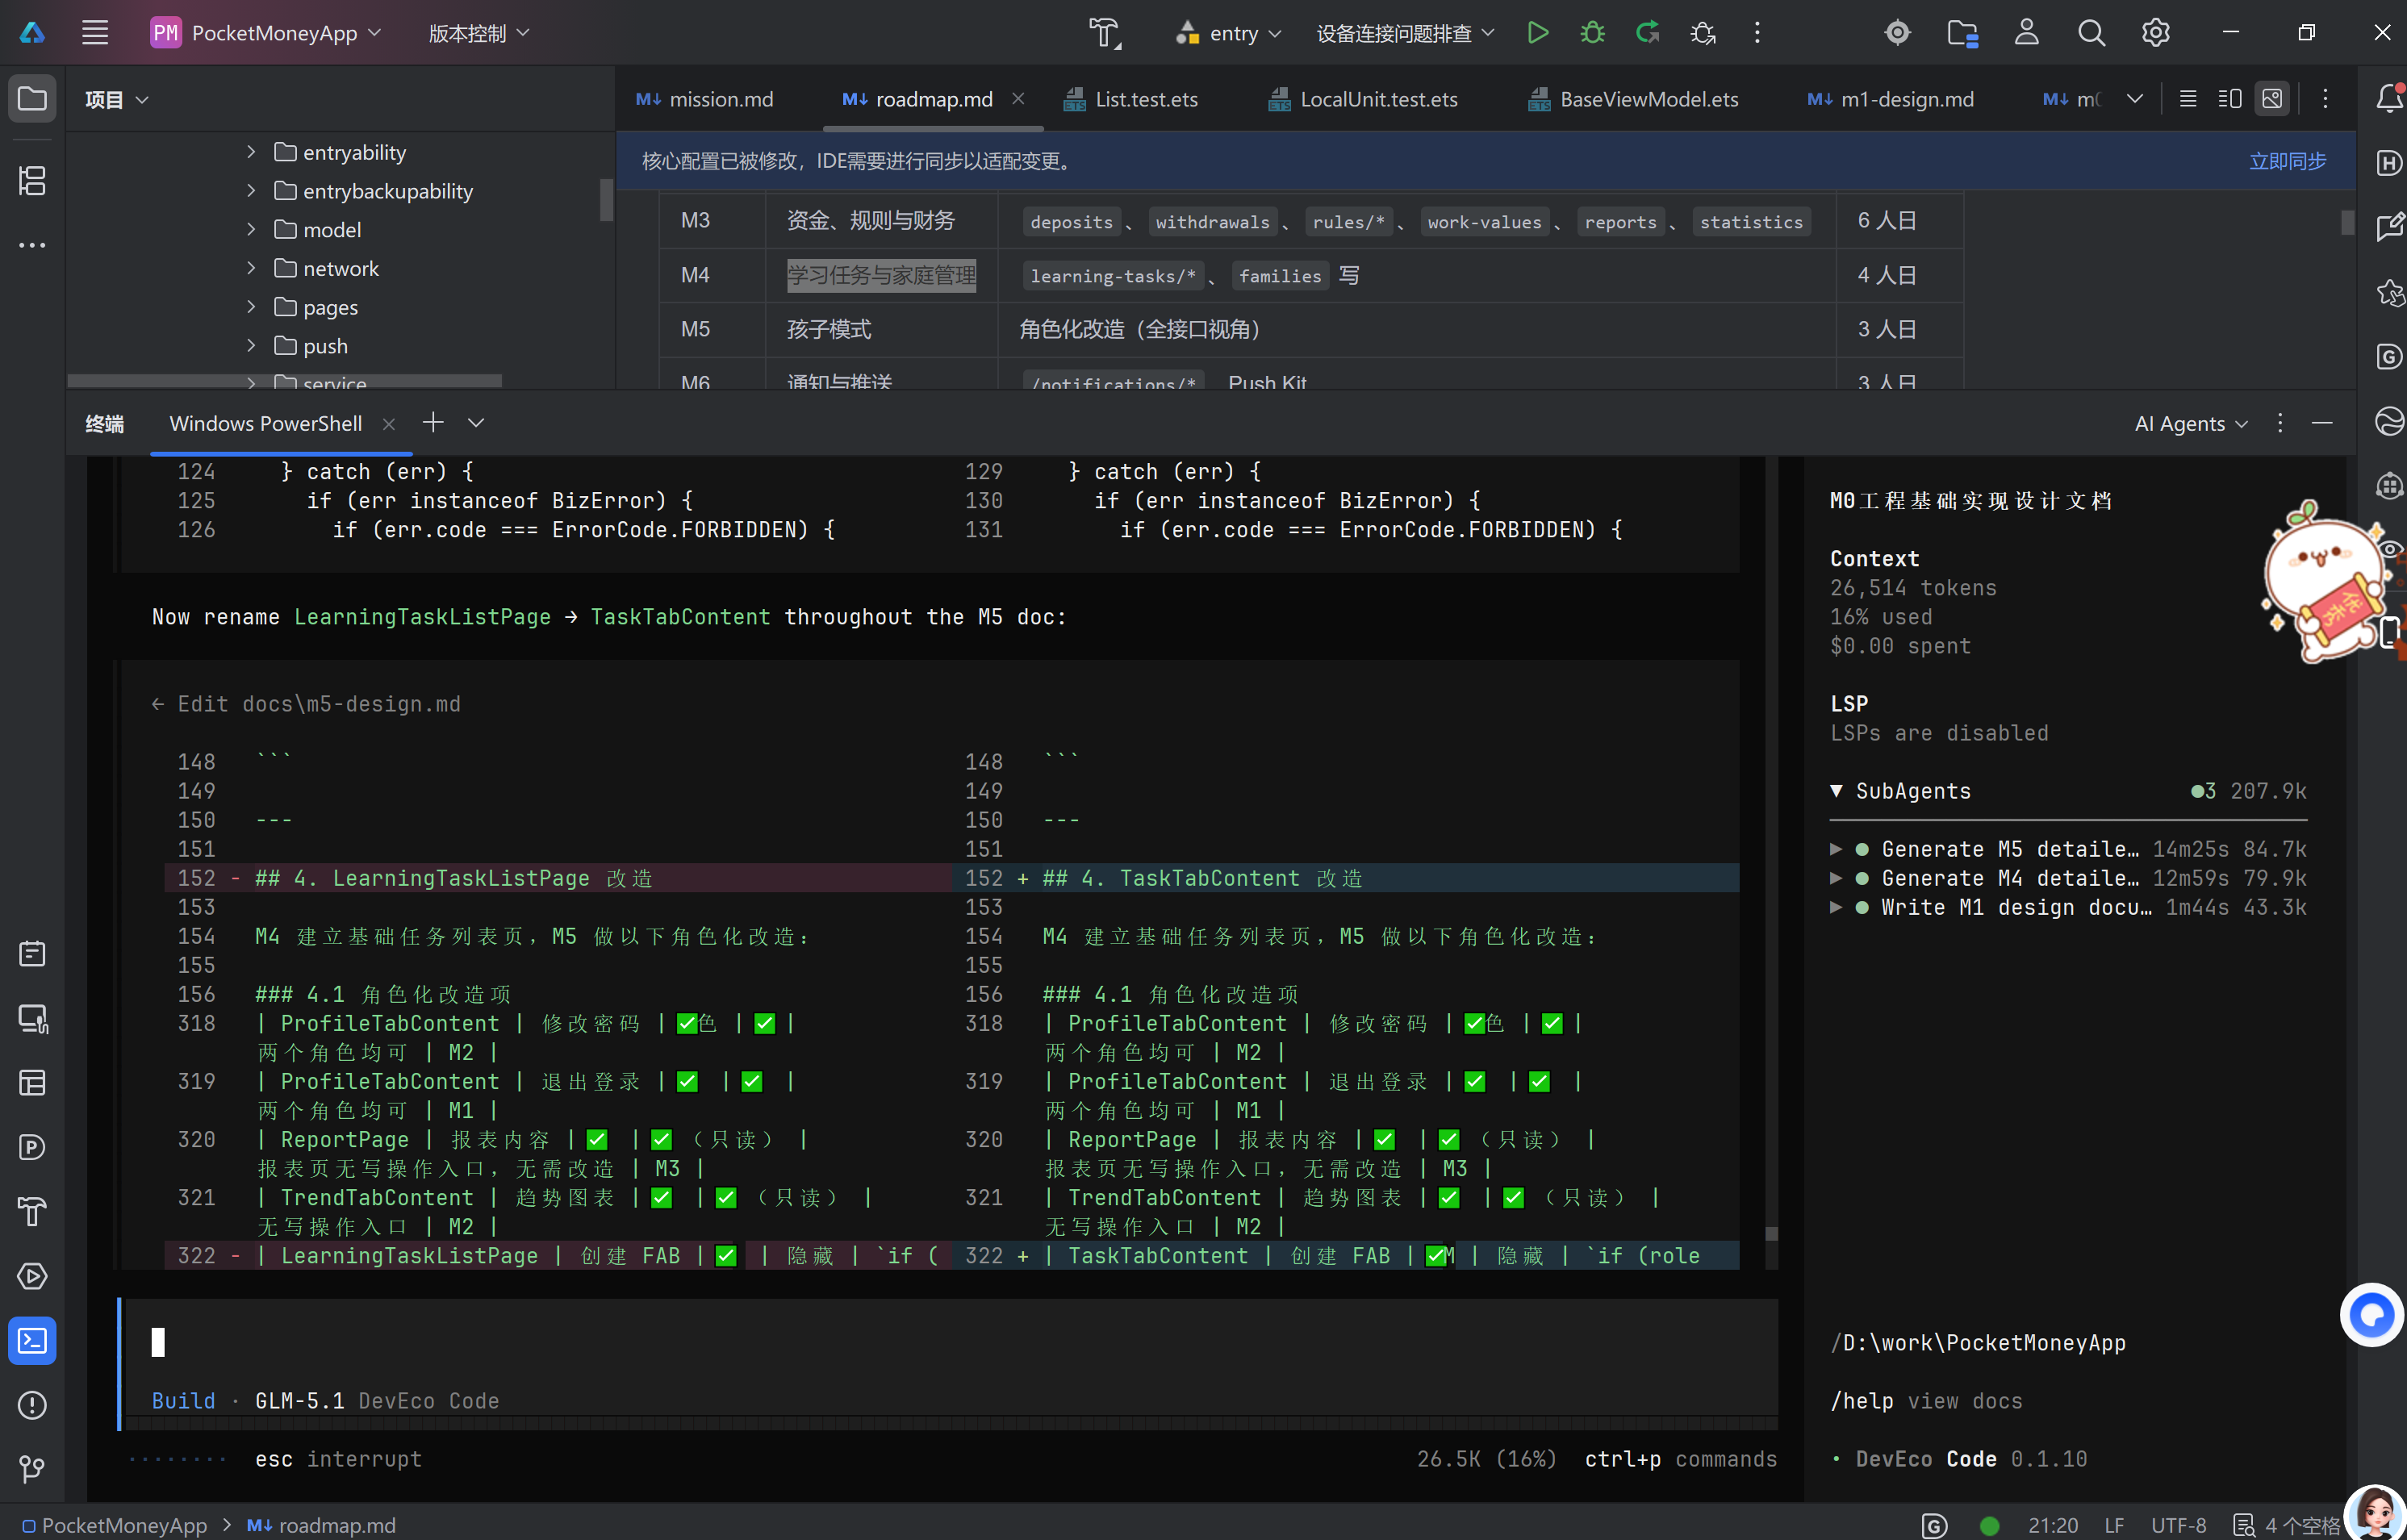Attach debugger using the bug-with-arrow icon
Viewport: 2407px width, 1540px height.
[1703, 33]
